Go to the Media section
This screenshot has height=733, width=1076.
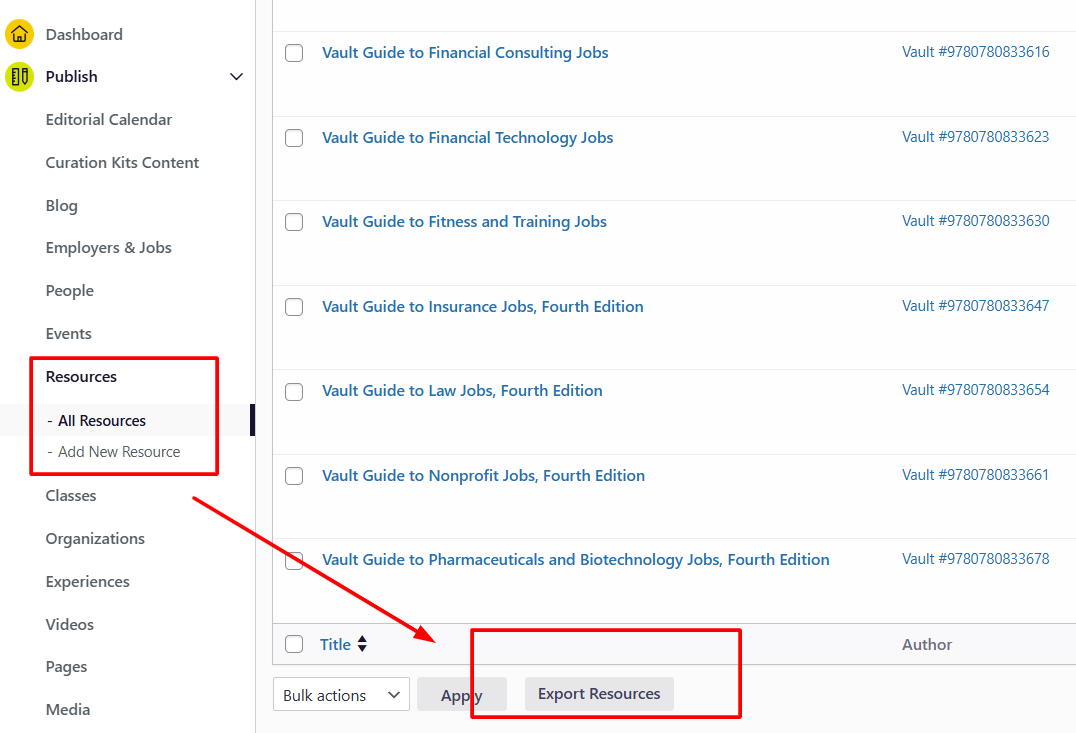click(x=67, y=709)
